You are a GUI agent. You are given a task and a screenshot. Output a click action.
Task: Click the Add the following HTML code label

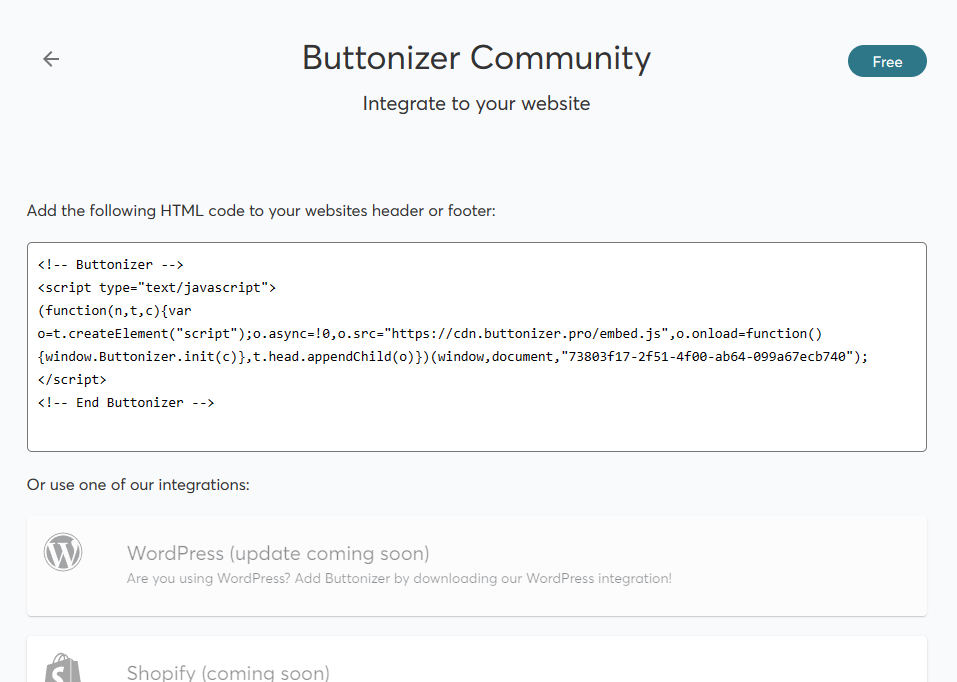pos(261,211)
